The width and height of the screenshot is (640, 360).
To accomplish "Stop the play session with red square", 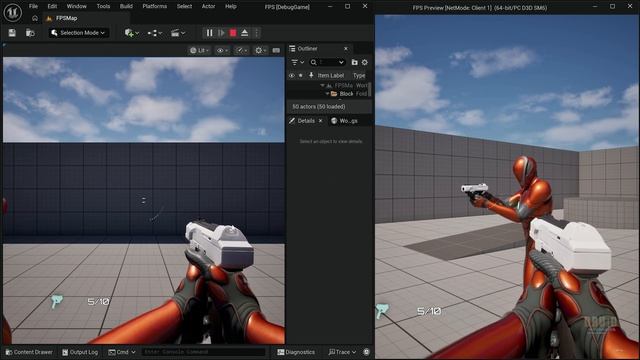I will click(x=233, y=33).
